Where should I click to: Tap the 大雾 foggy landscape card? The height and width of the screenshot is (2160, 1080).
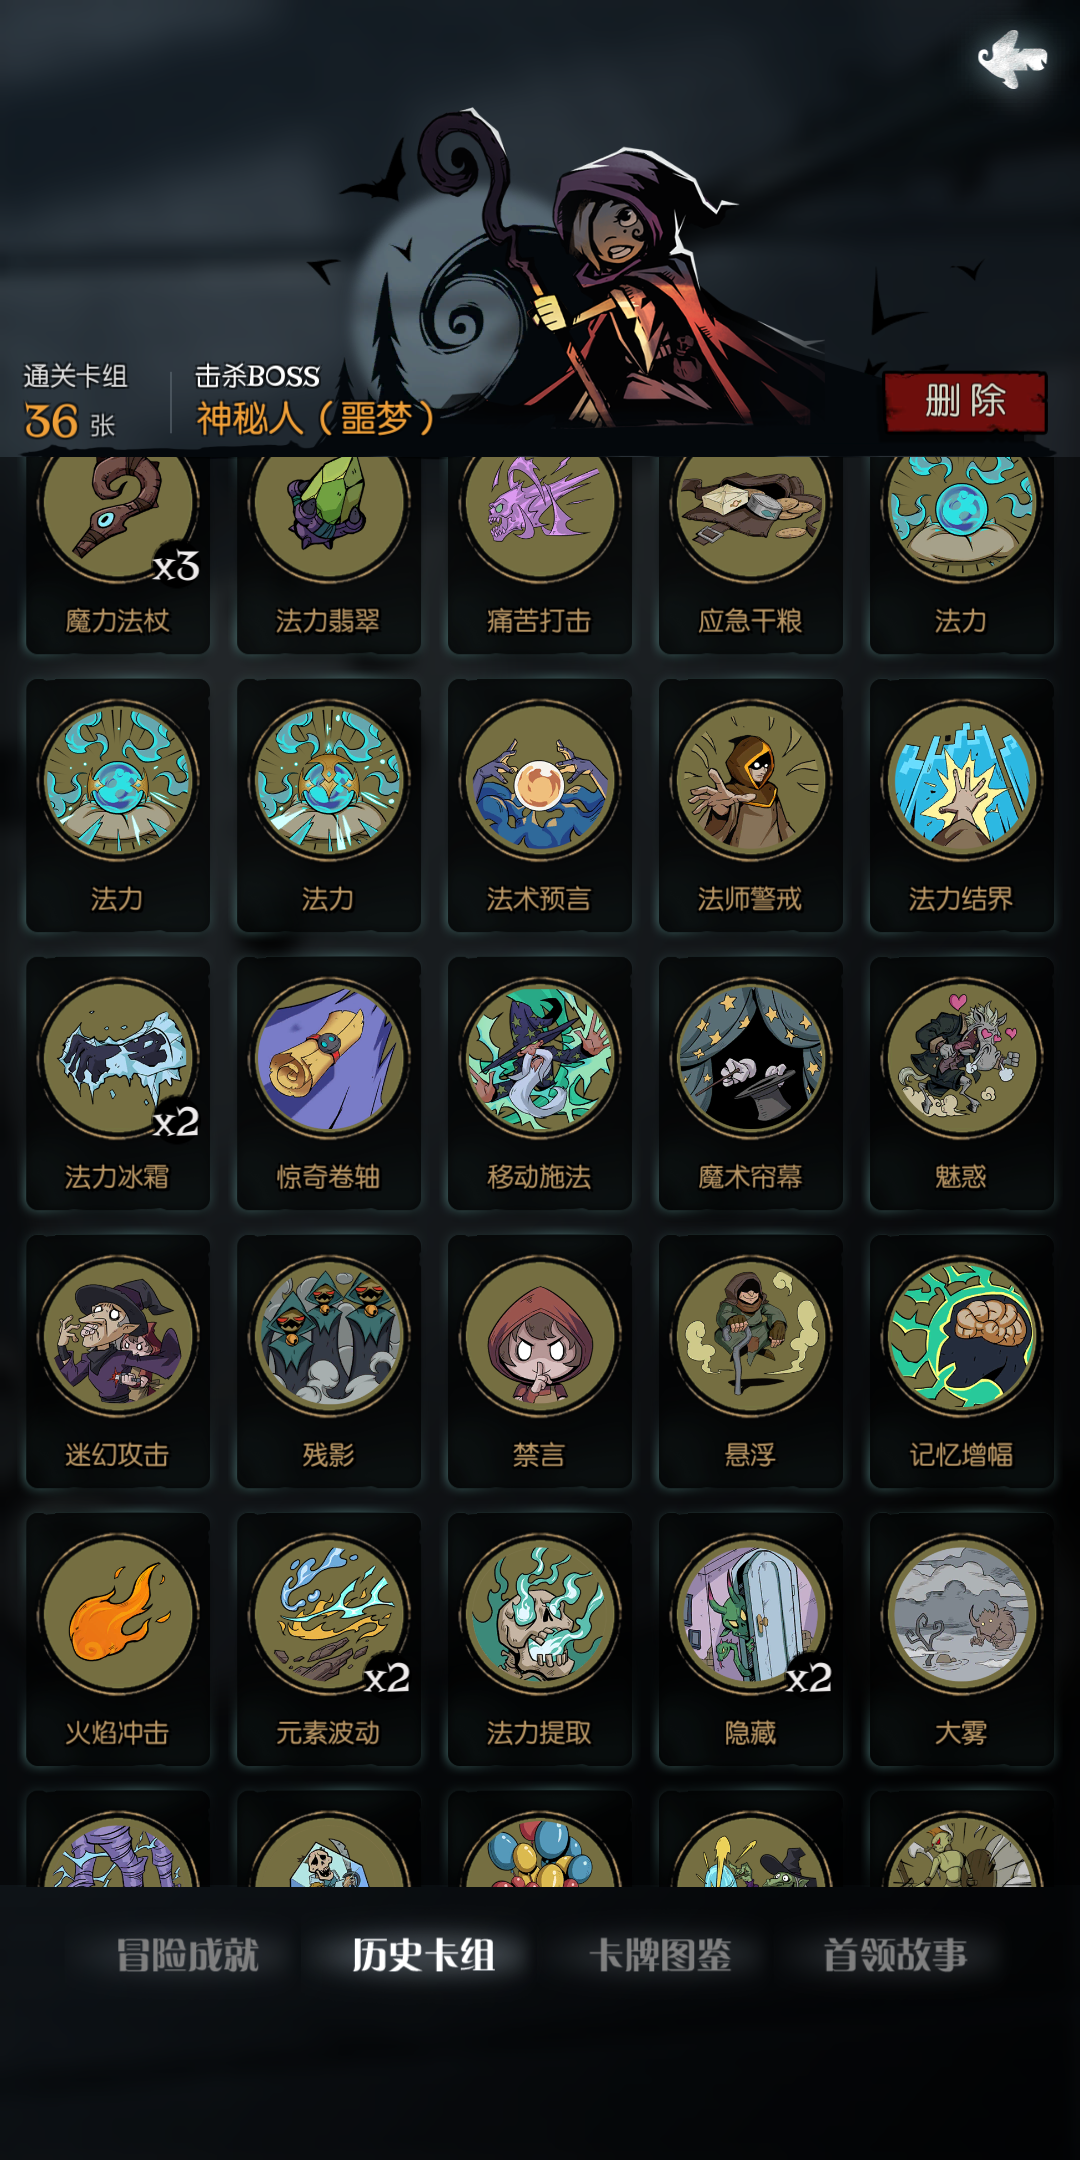tap(962, 1639)
